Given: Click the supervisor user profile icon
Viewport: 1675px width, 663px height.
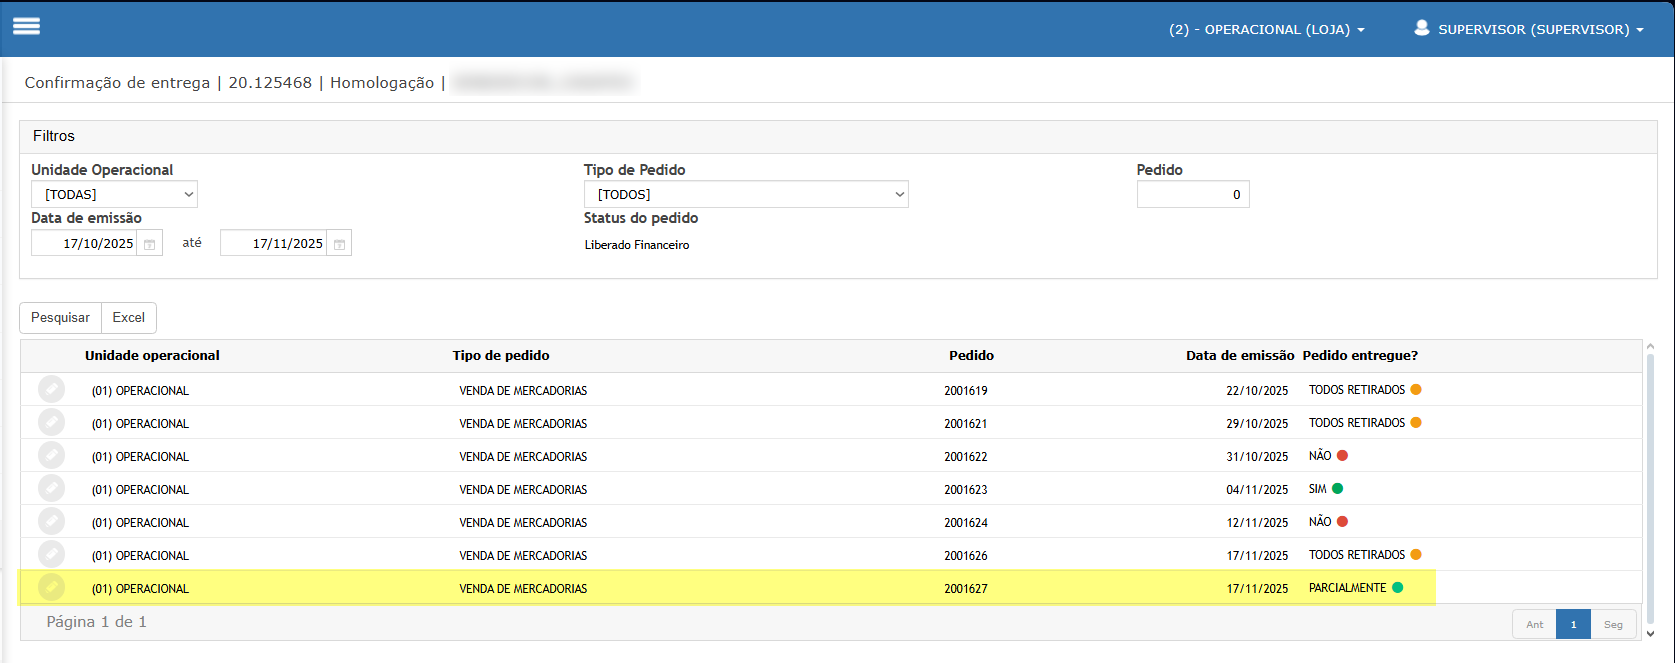Looking at the screenshot, I should tap(1421, 29).
